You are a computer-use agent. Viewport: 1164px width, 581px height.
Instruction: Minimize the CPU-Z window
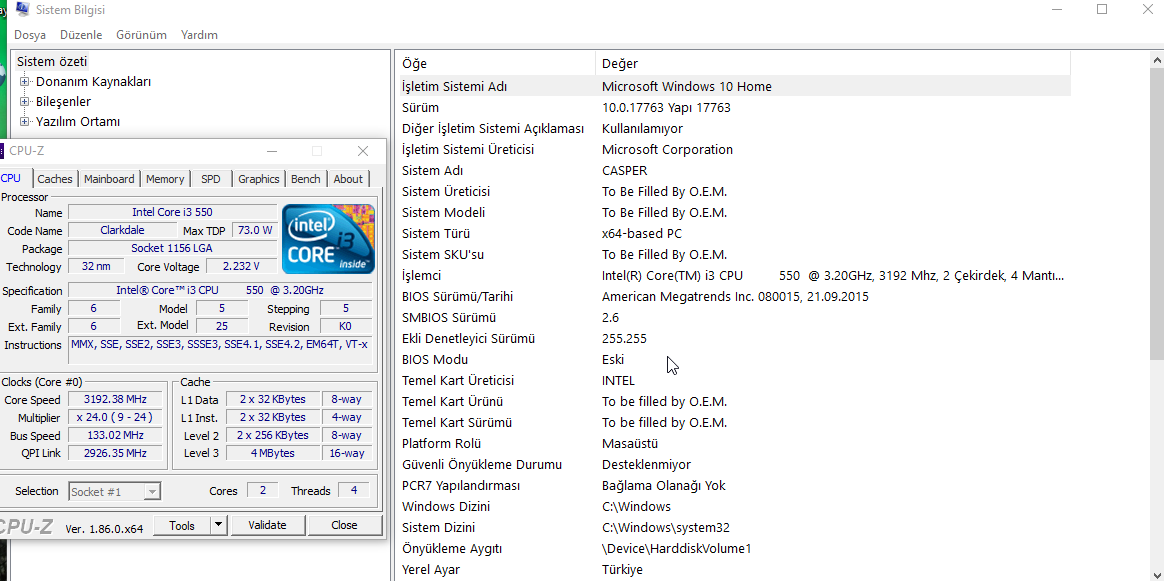point(272,151)
